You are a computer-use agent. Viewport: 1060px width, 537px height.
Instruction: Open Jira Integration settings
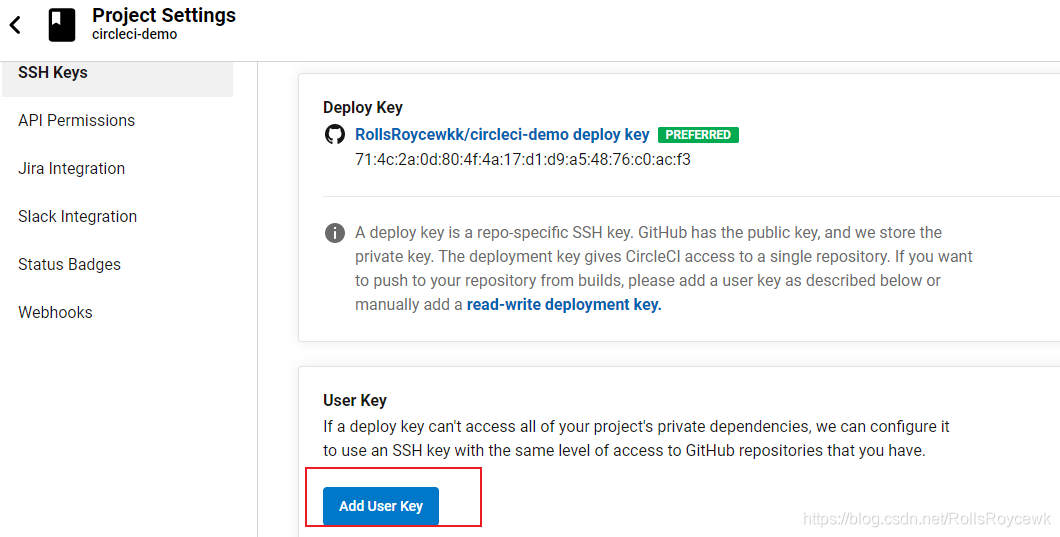(x=72, y=168)
